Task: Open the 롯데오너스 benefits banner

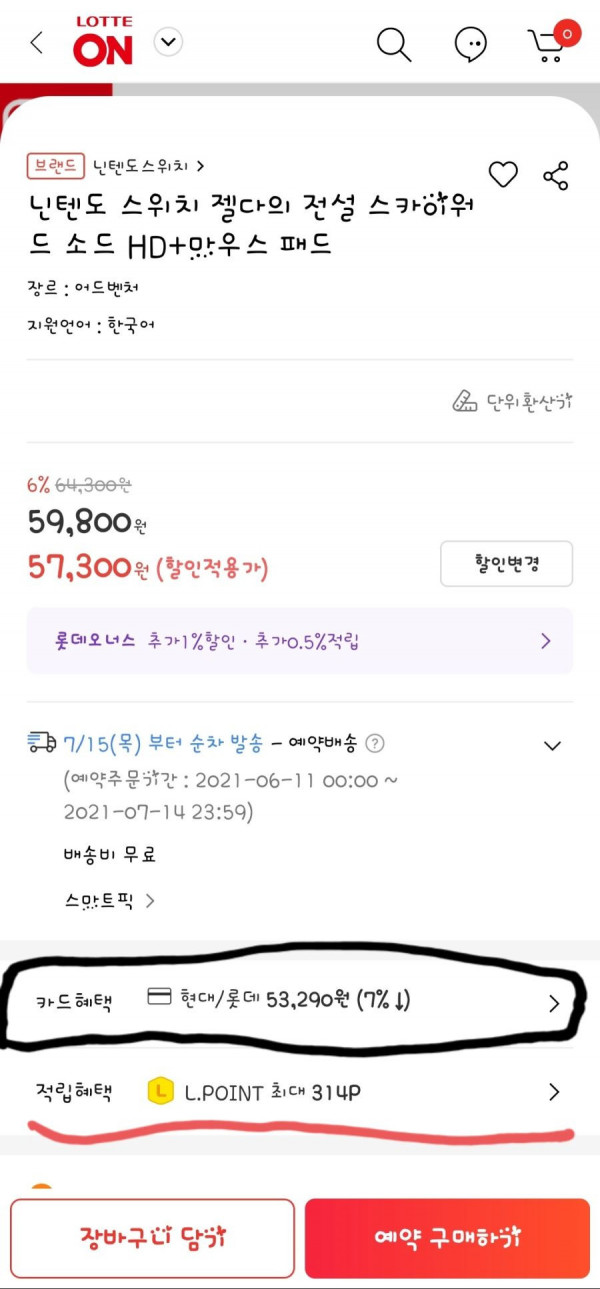Action: (300, 641)
